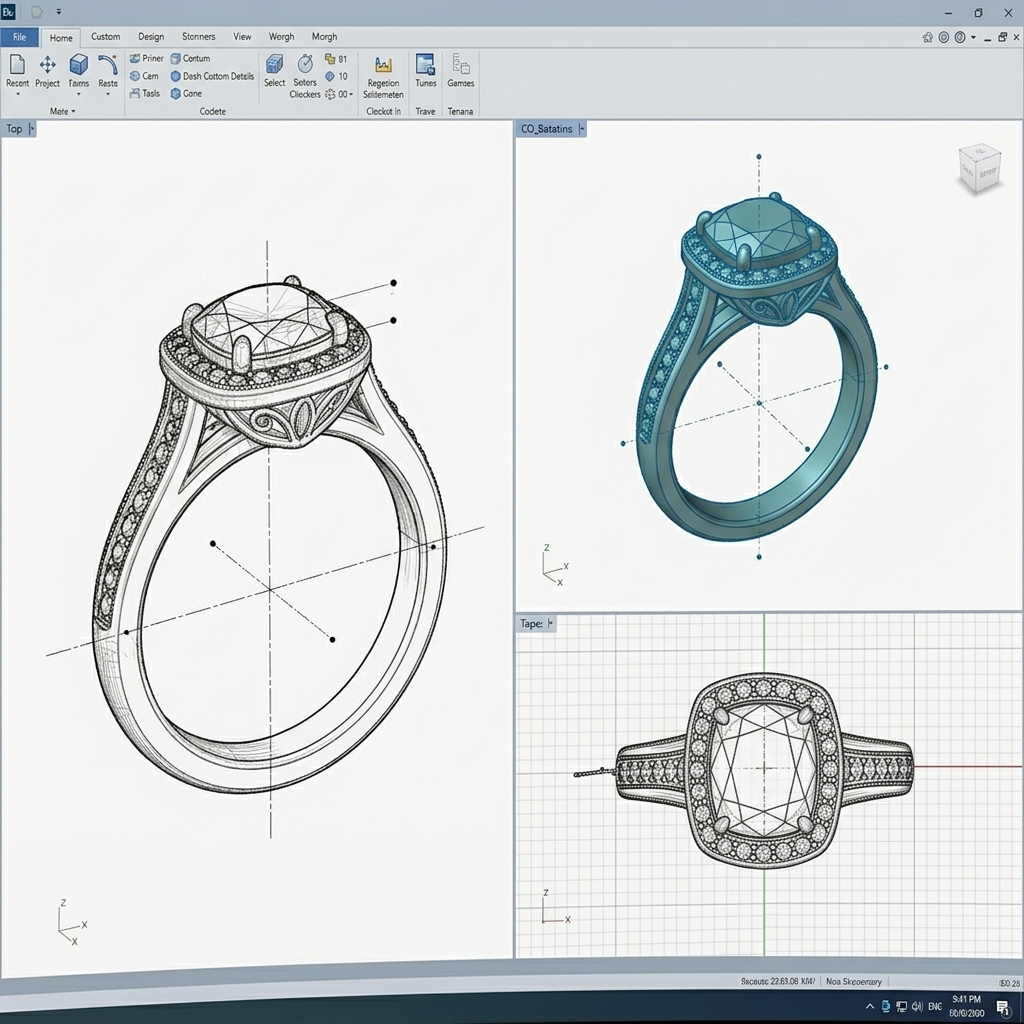This screenshot has height=1024, width=1024.
Task: Expand the Recent dropdown arrow
Action: (x=18, y=95)
